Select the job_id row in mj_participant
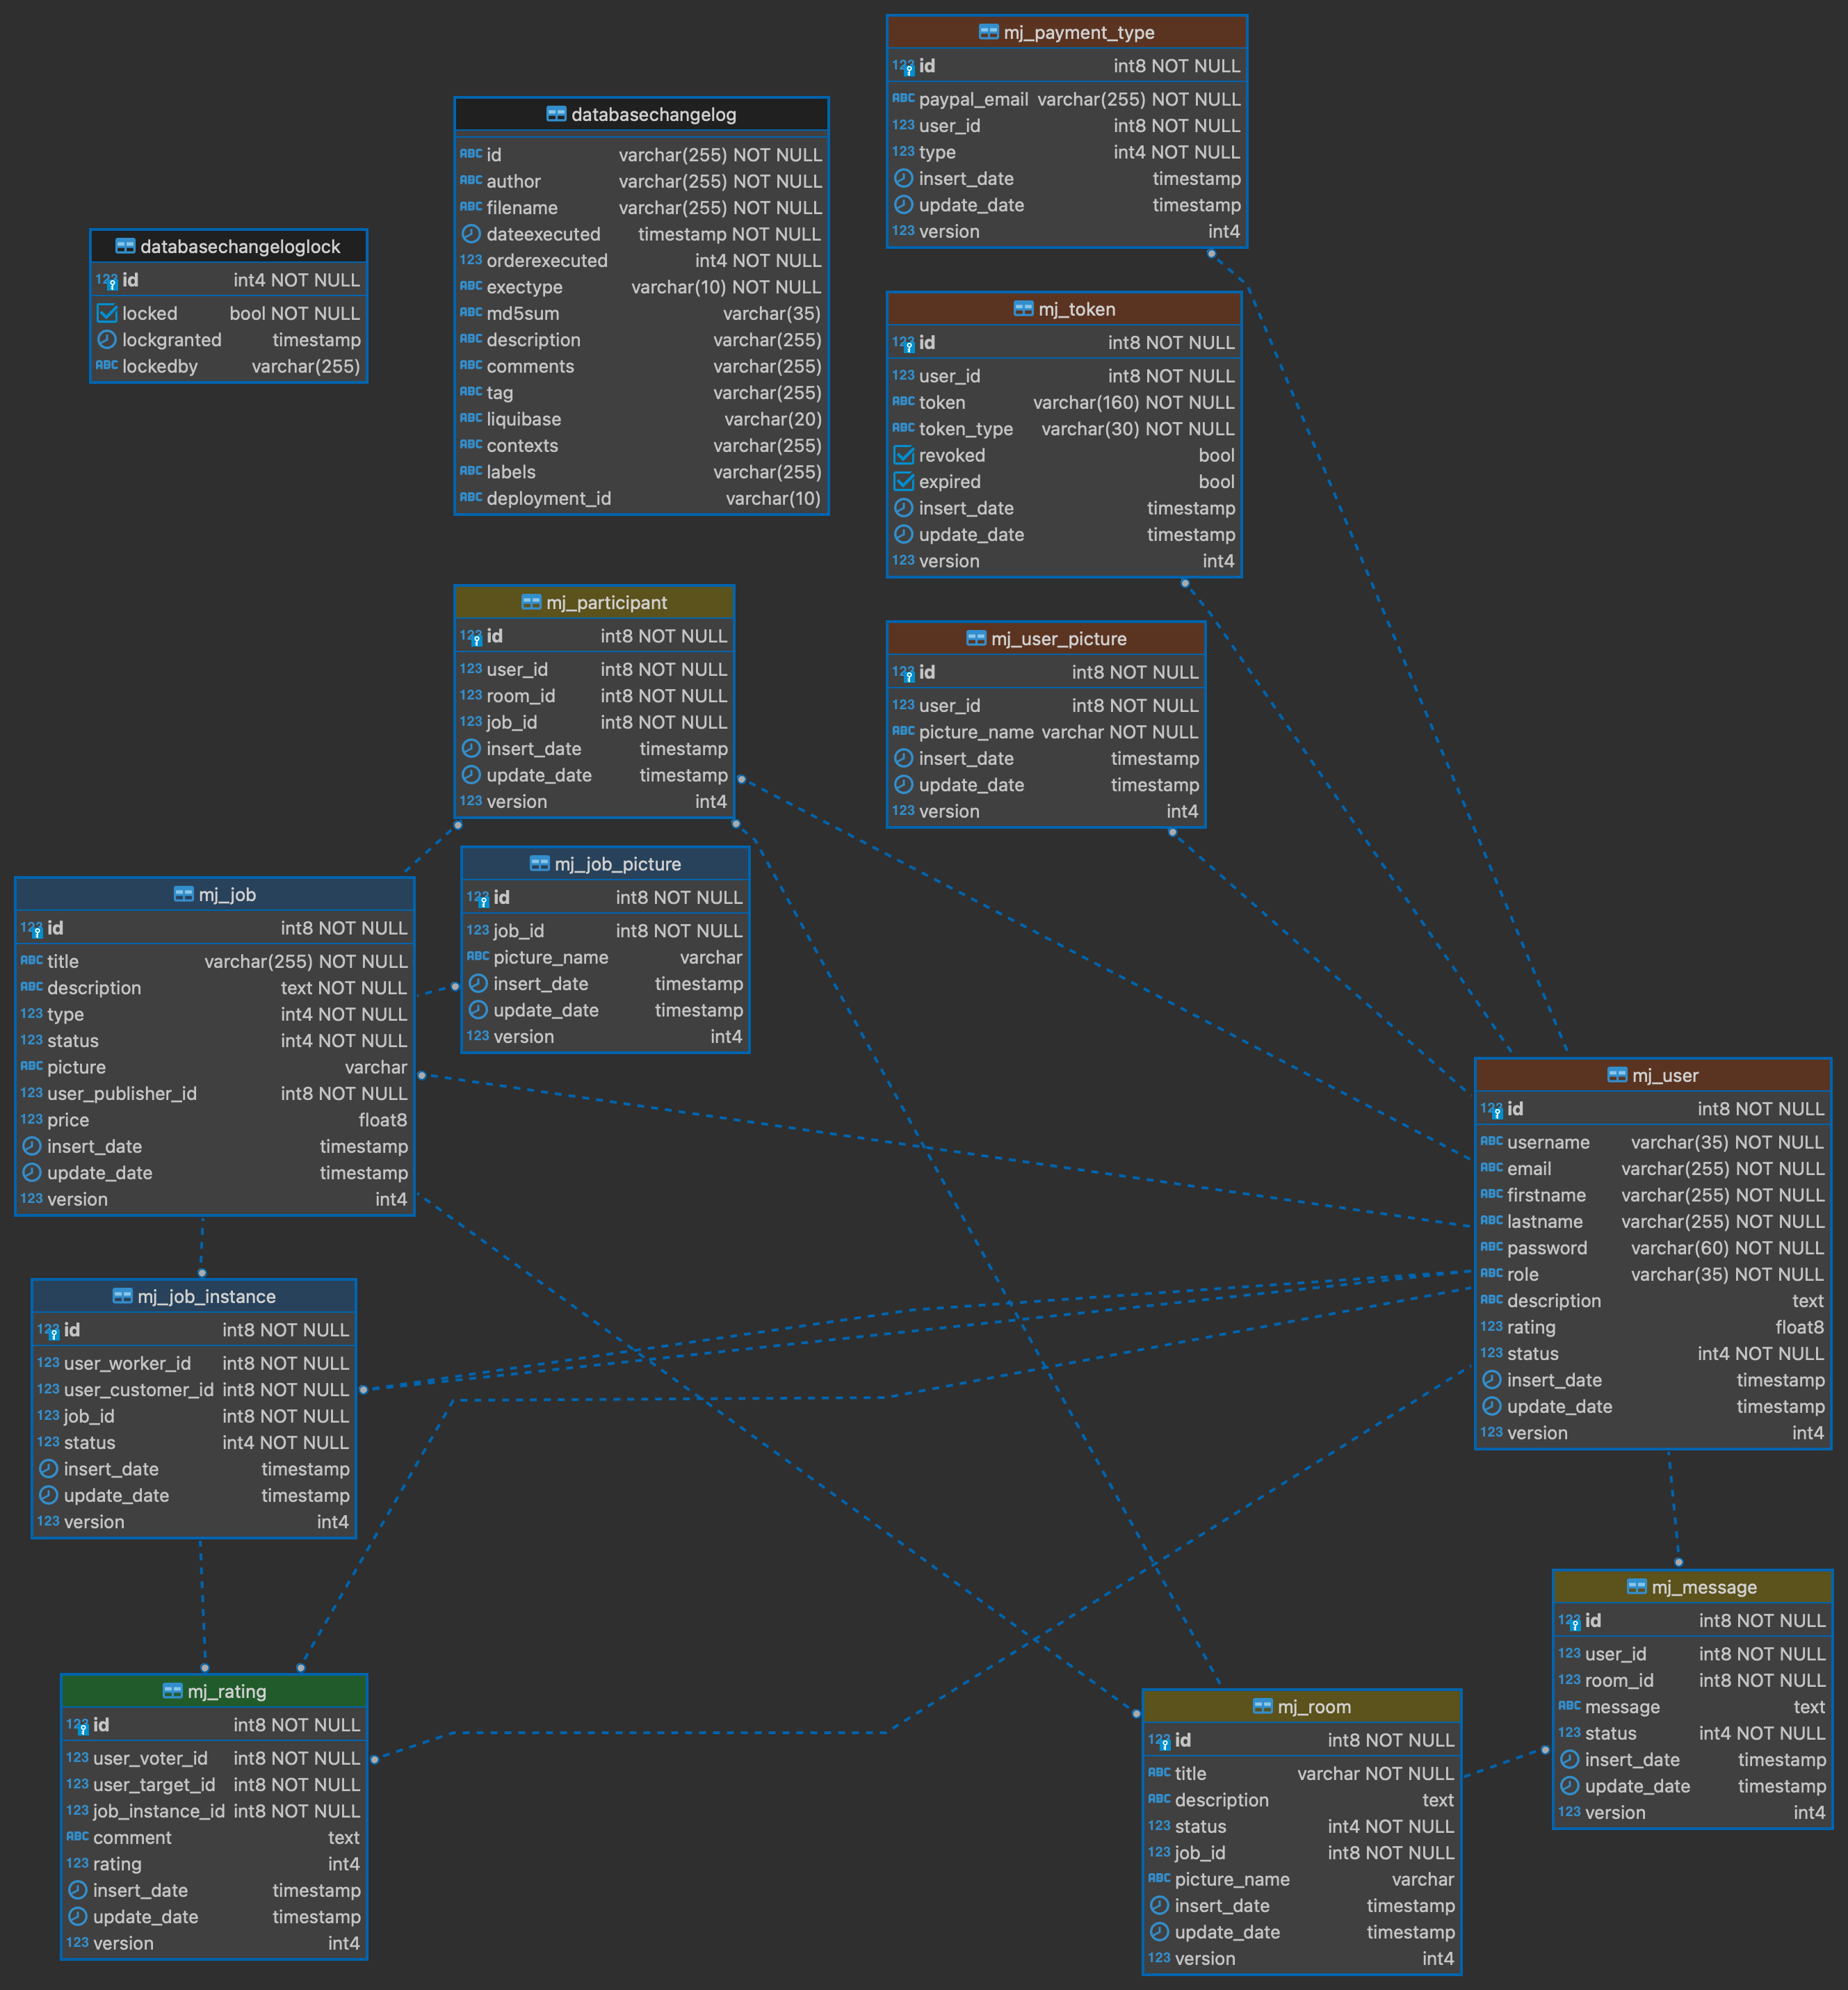1848x1990 pixels. pos(594,722)
